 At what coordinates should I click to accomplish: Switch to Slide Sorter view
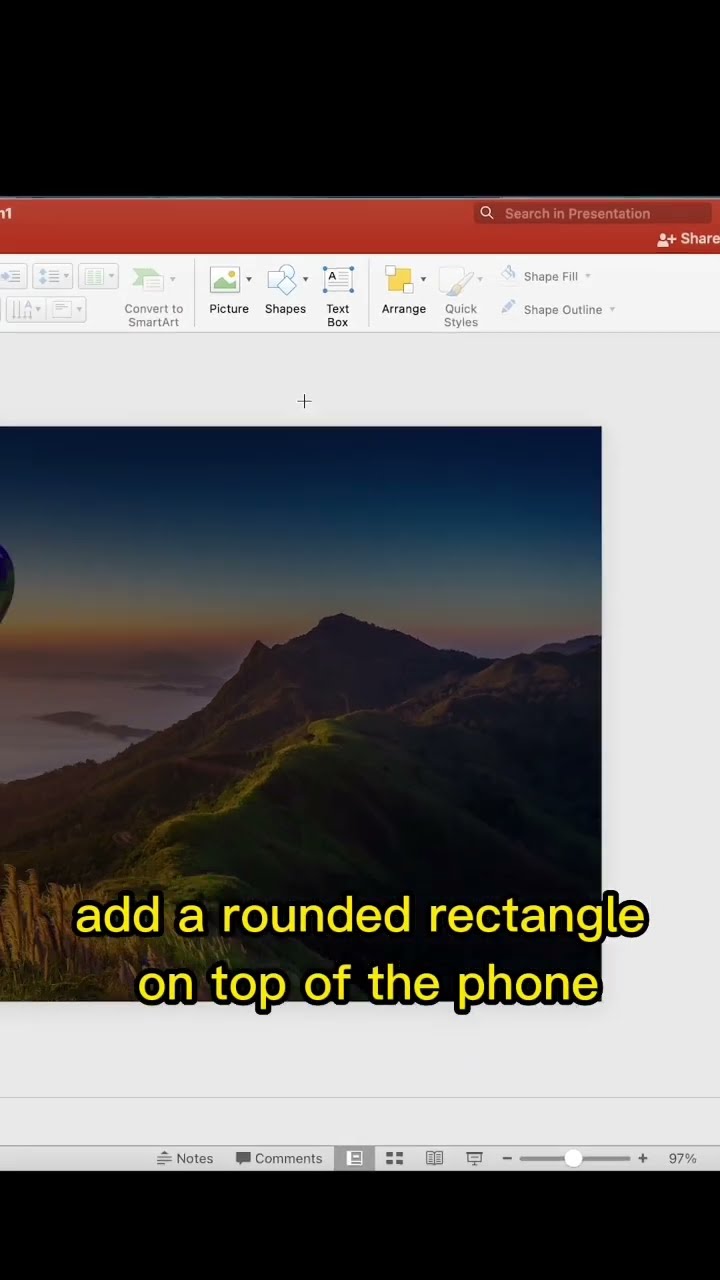(x=394, y=1158)
